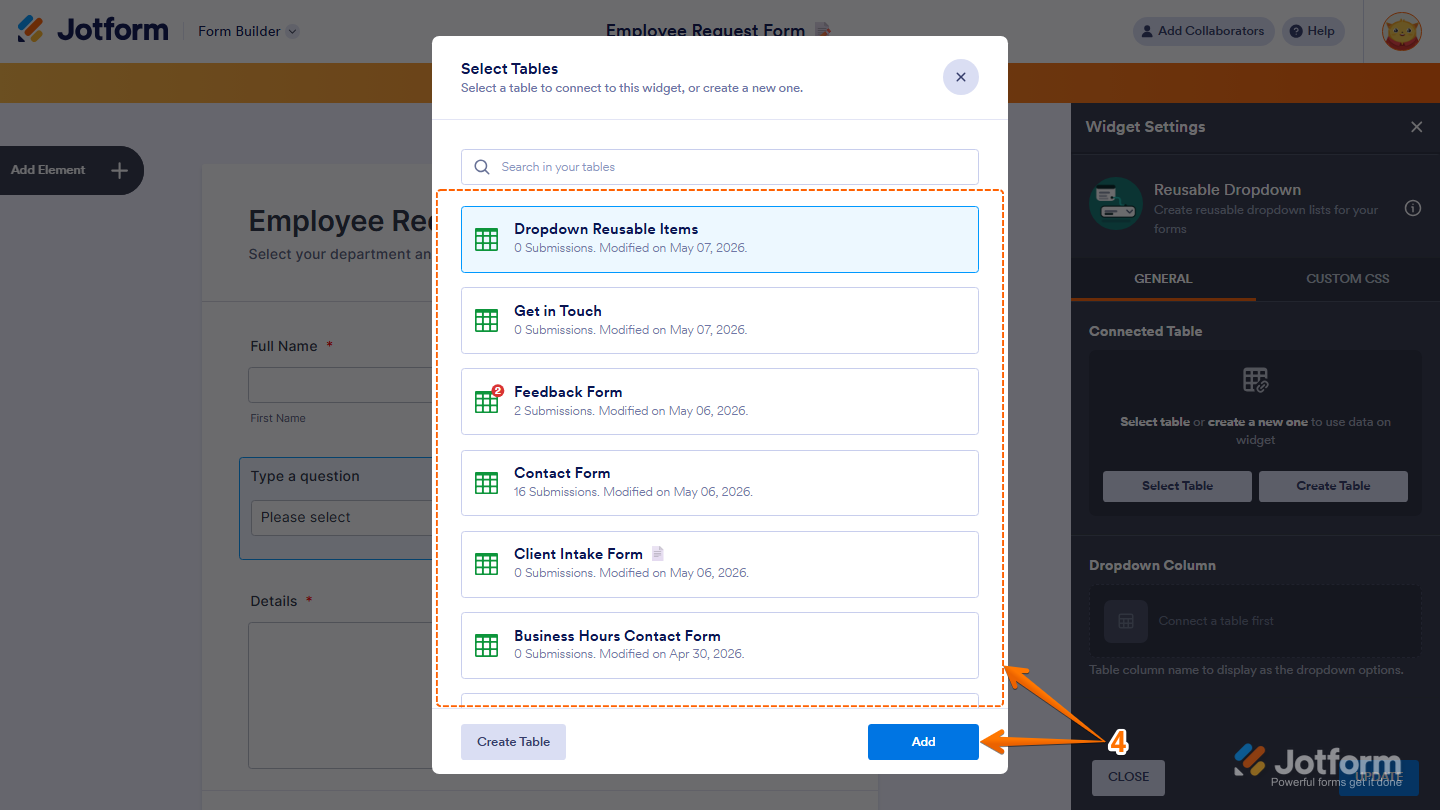The image size is (1440, 810).
Task: Close the Select Tables dialog
Action: [960, 77]
